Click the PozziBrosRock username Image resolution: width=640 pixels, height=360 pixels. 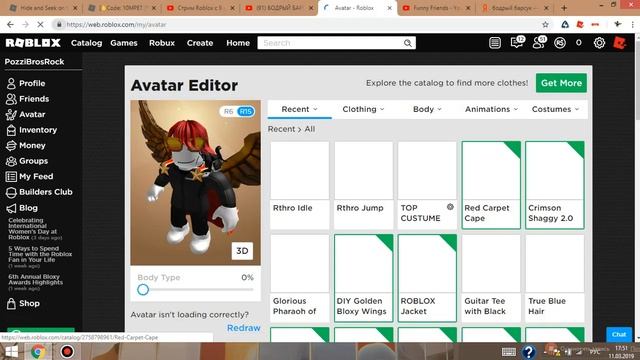point(34,62)
